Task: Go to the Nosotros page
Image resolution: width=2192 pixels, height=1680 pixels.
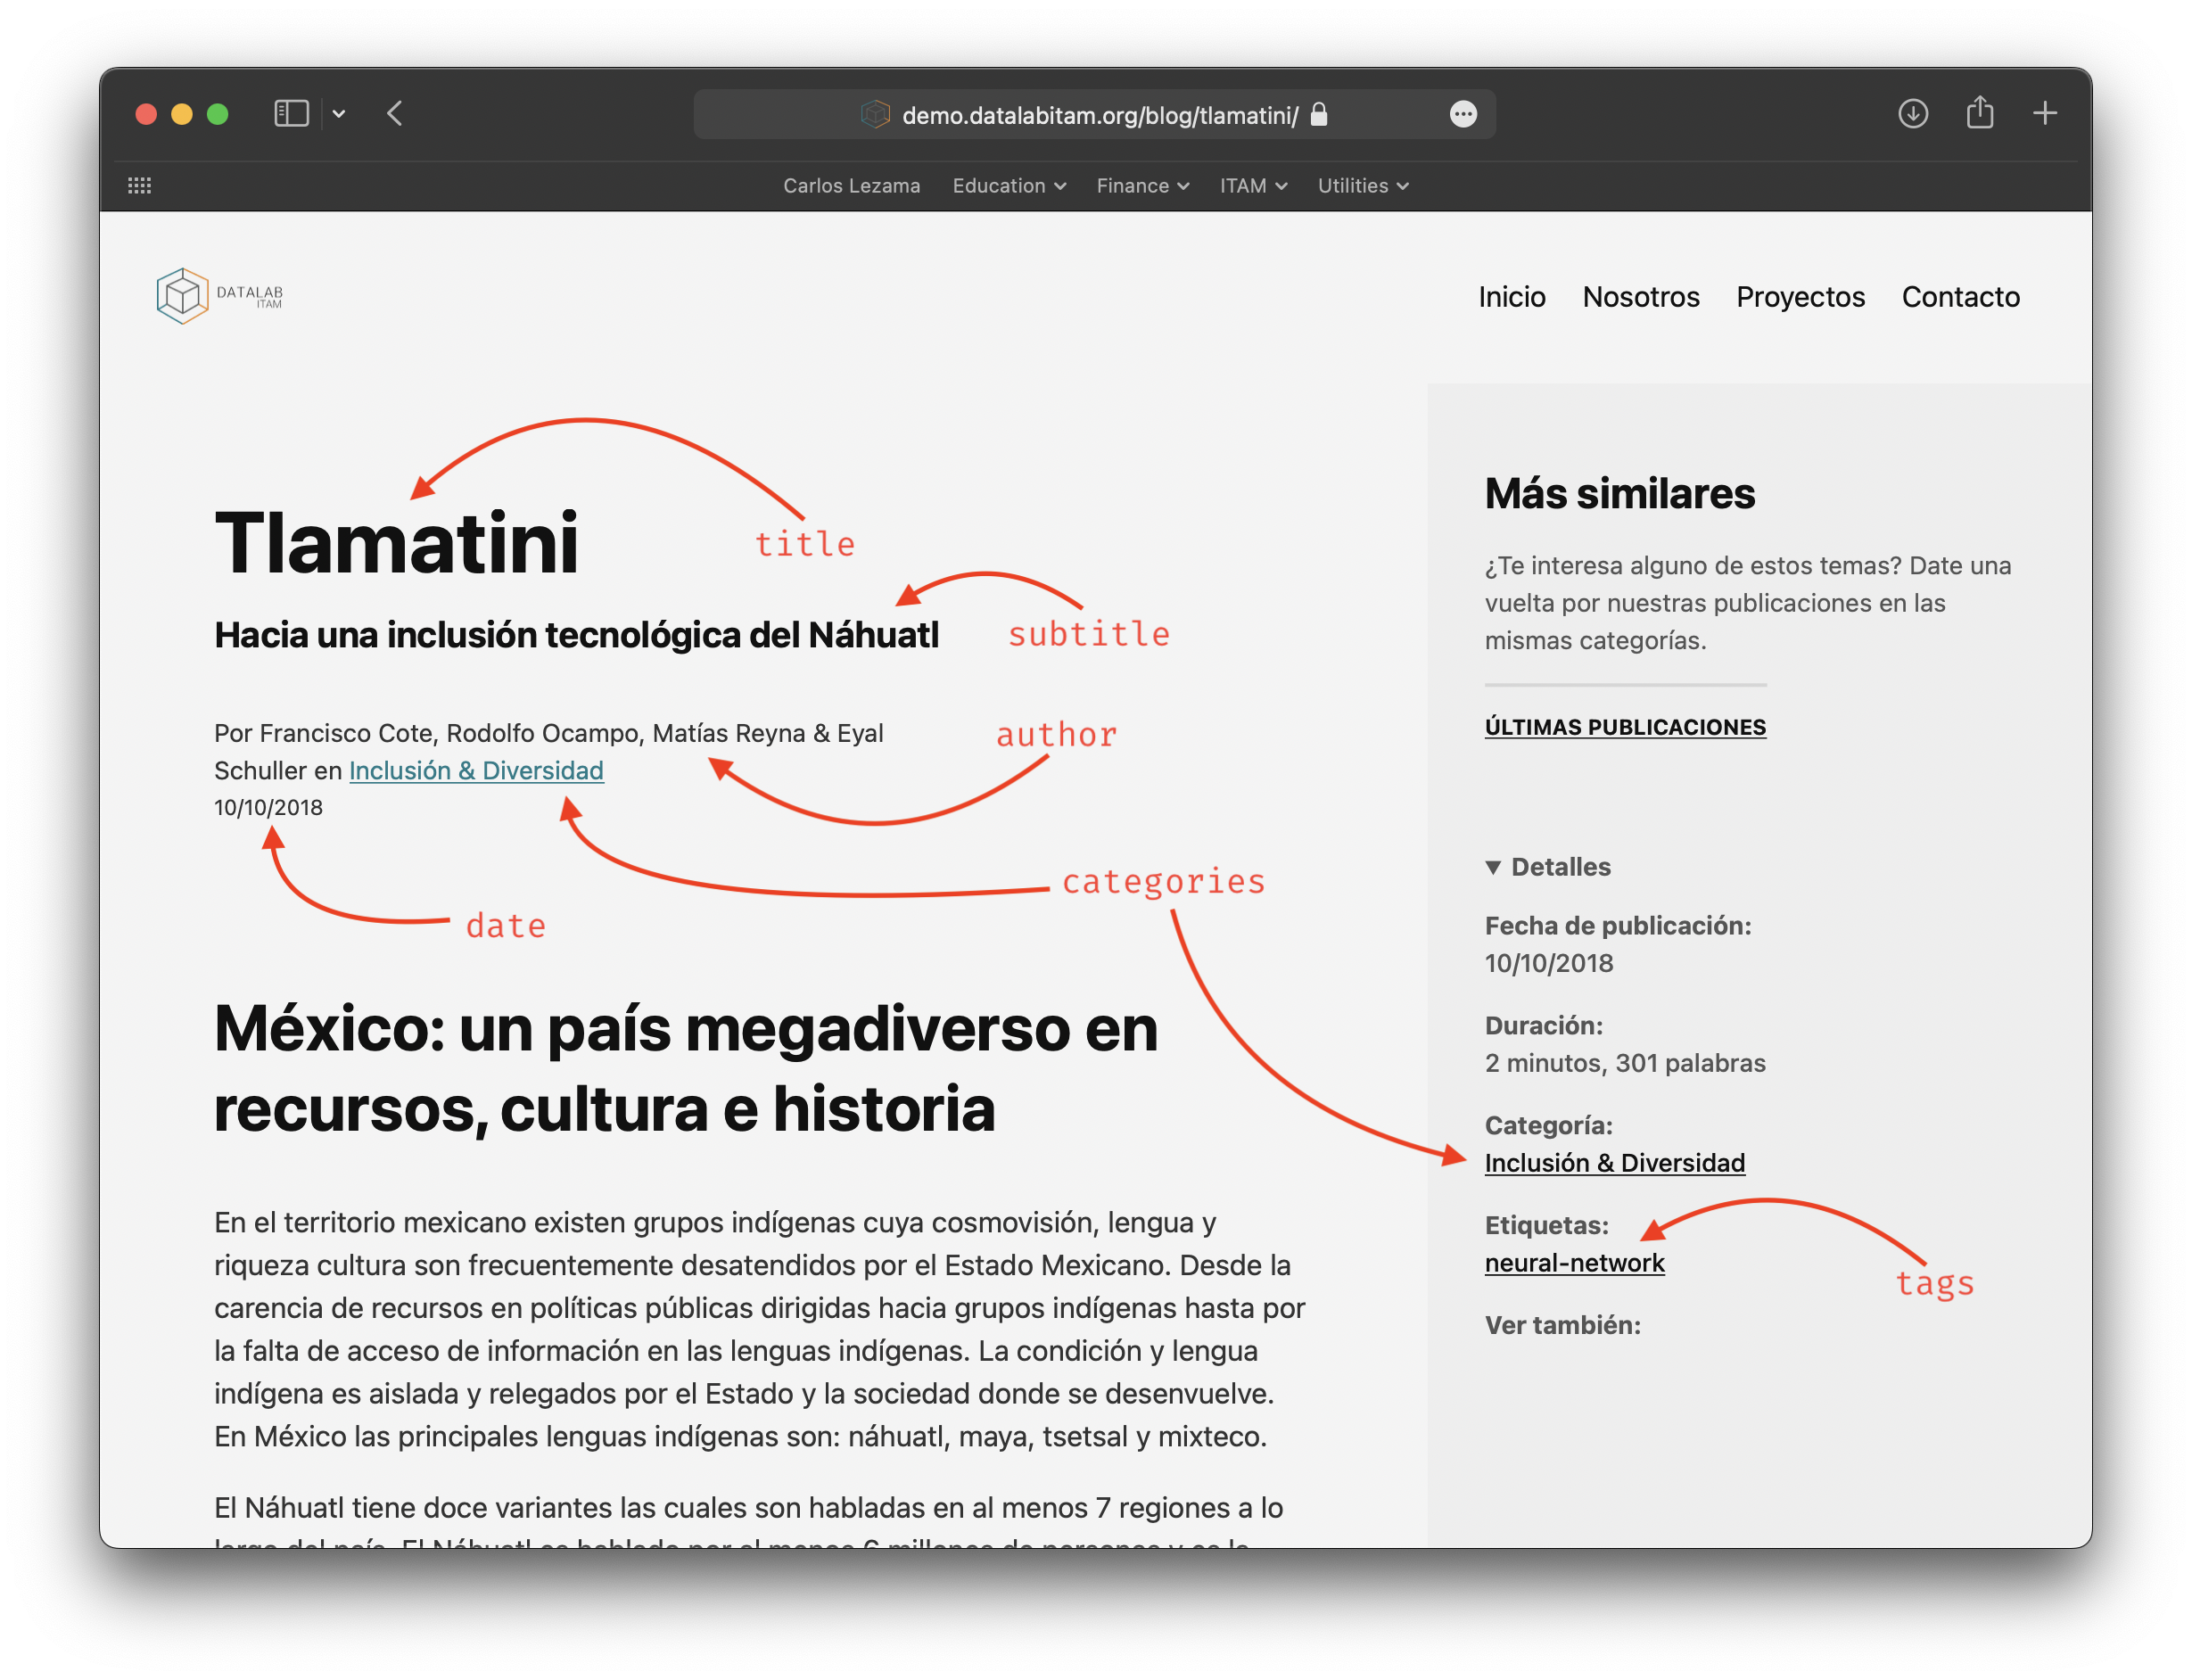Action: click(x=1640, y=297)
